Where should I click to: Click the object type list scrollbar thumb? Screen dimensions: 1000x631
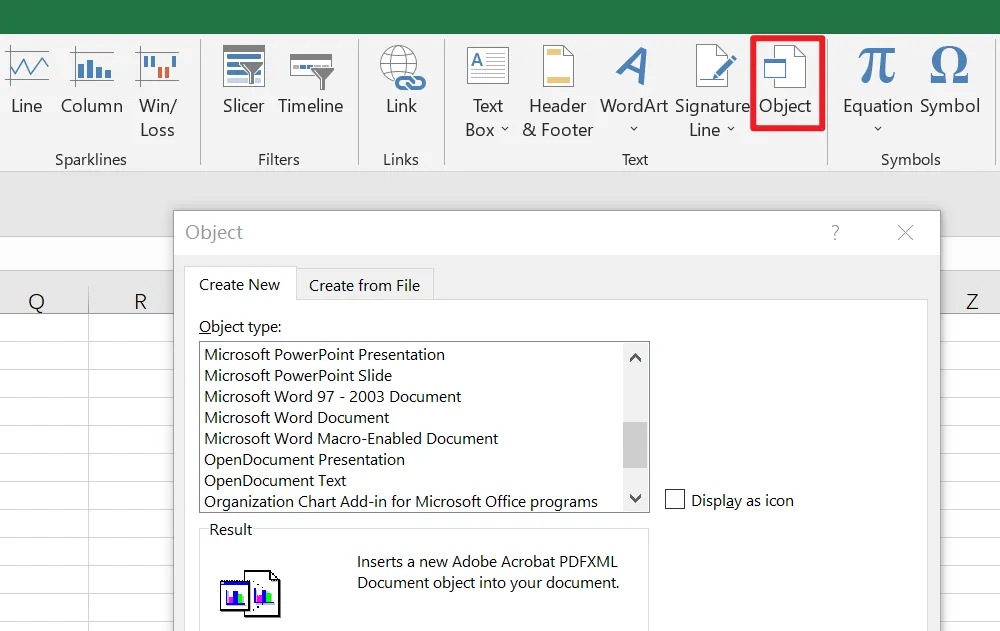click(x=635, y=445)
